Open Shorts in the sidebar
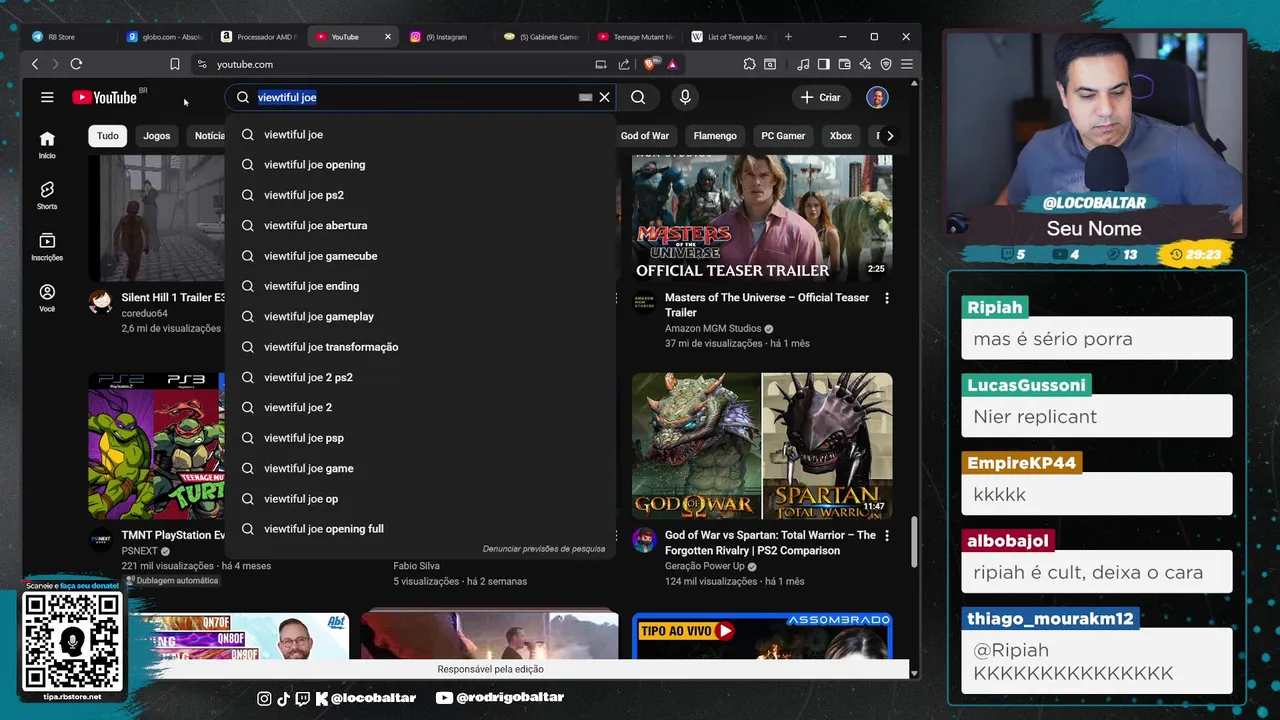 [47, 196]
